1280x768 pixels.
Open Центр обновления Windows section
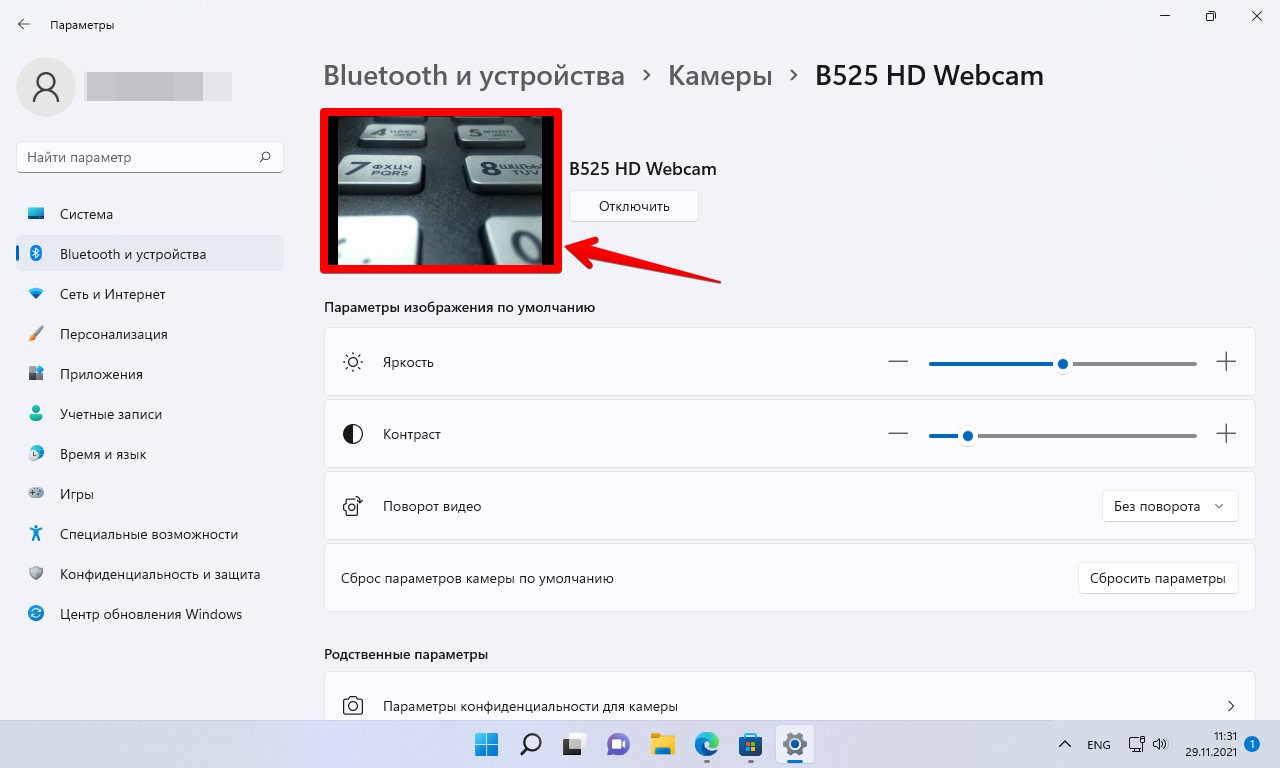(x=150, y=614)
